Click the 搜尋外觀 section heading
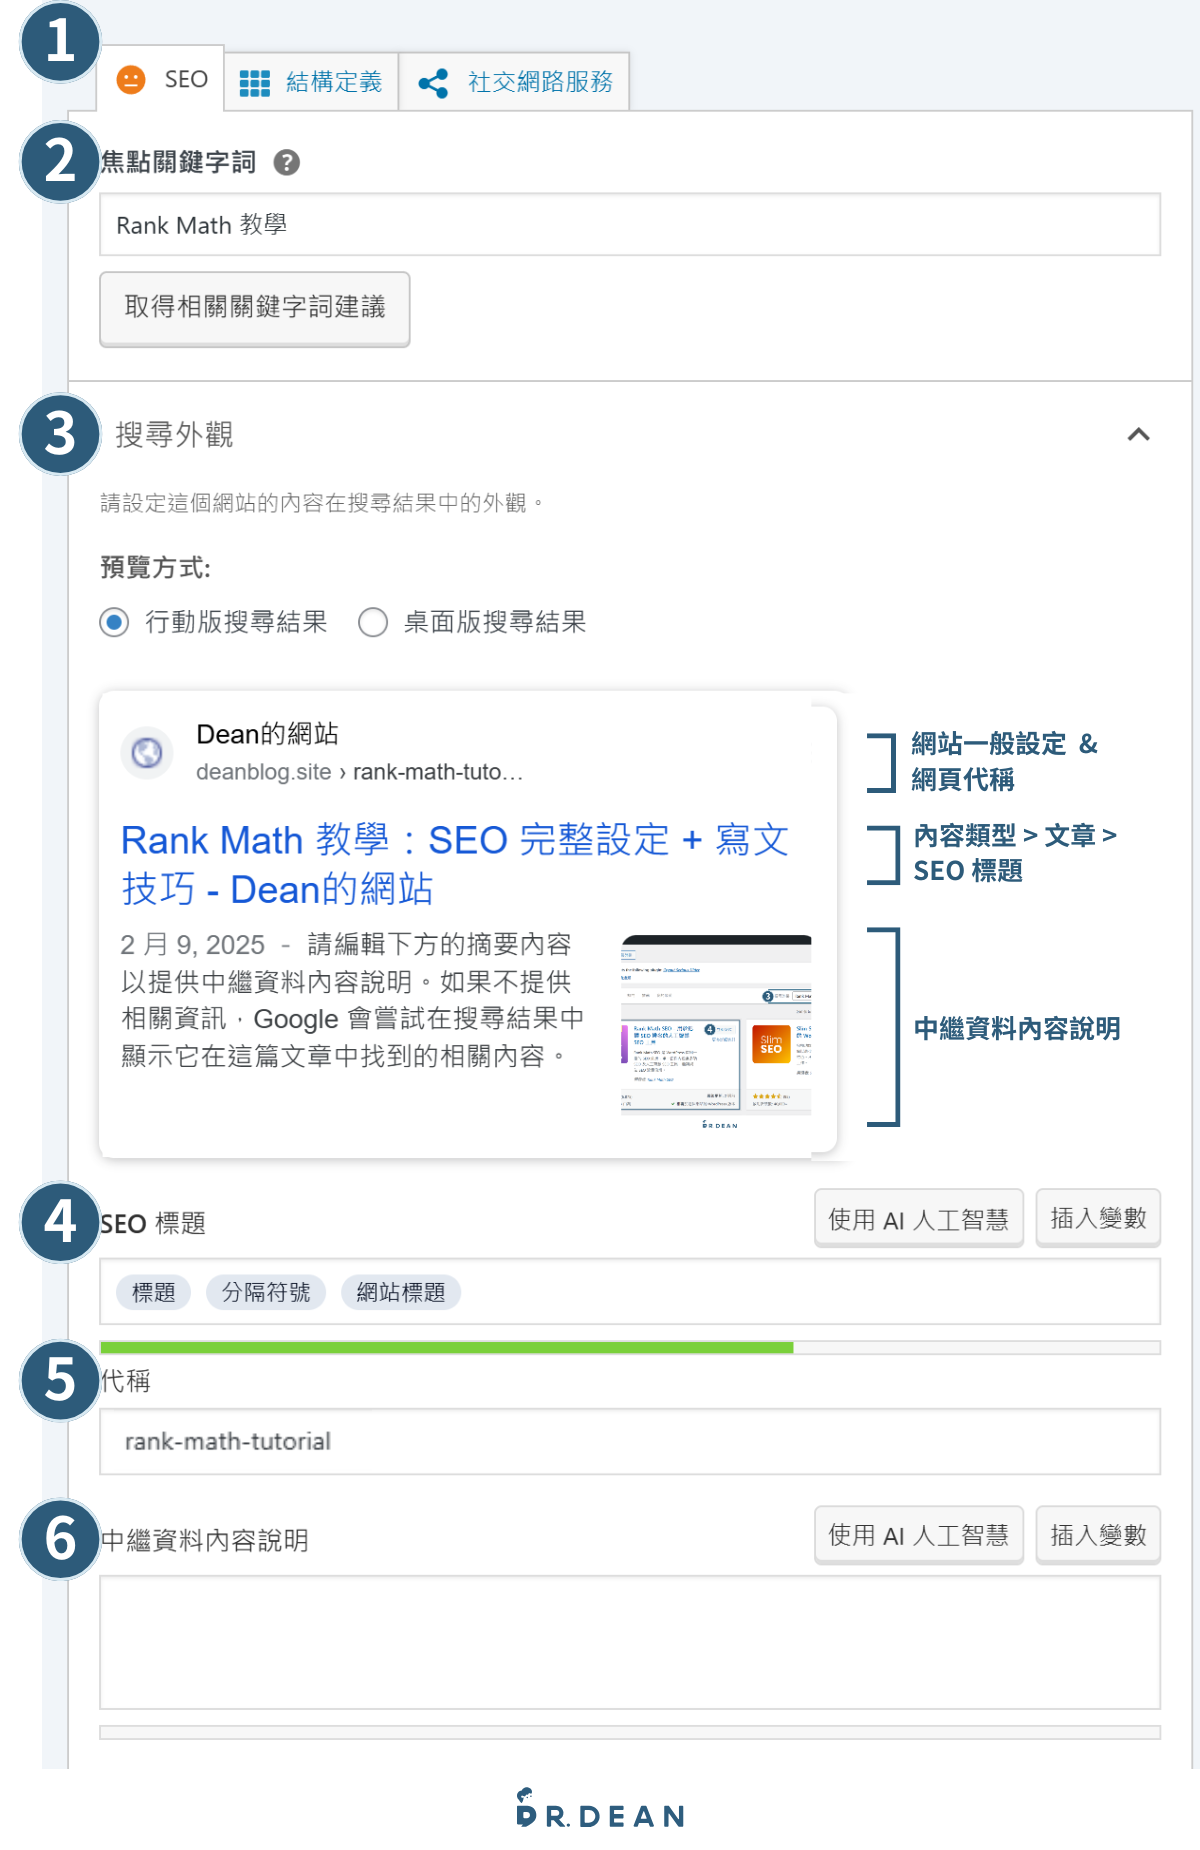The width and height of the screenshot is (1200, 1850). 175,435
